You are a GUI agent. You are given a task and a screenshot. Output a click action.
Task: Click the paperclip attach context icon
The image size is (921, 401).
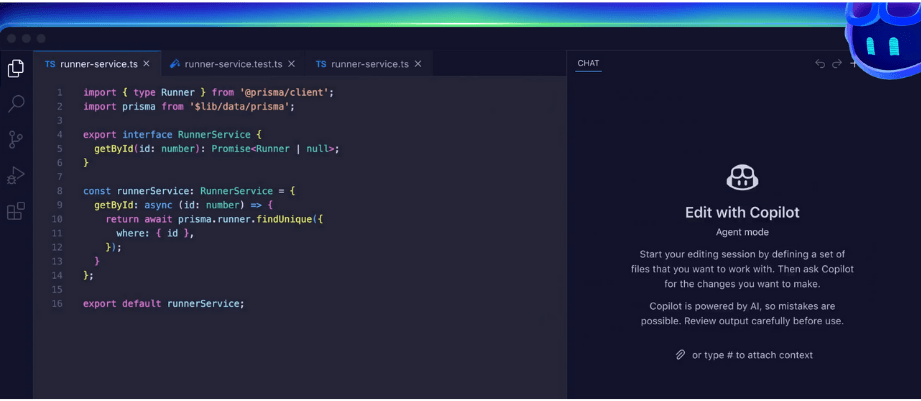tap(680, 355)
